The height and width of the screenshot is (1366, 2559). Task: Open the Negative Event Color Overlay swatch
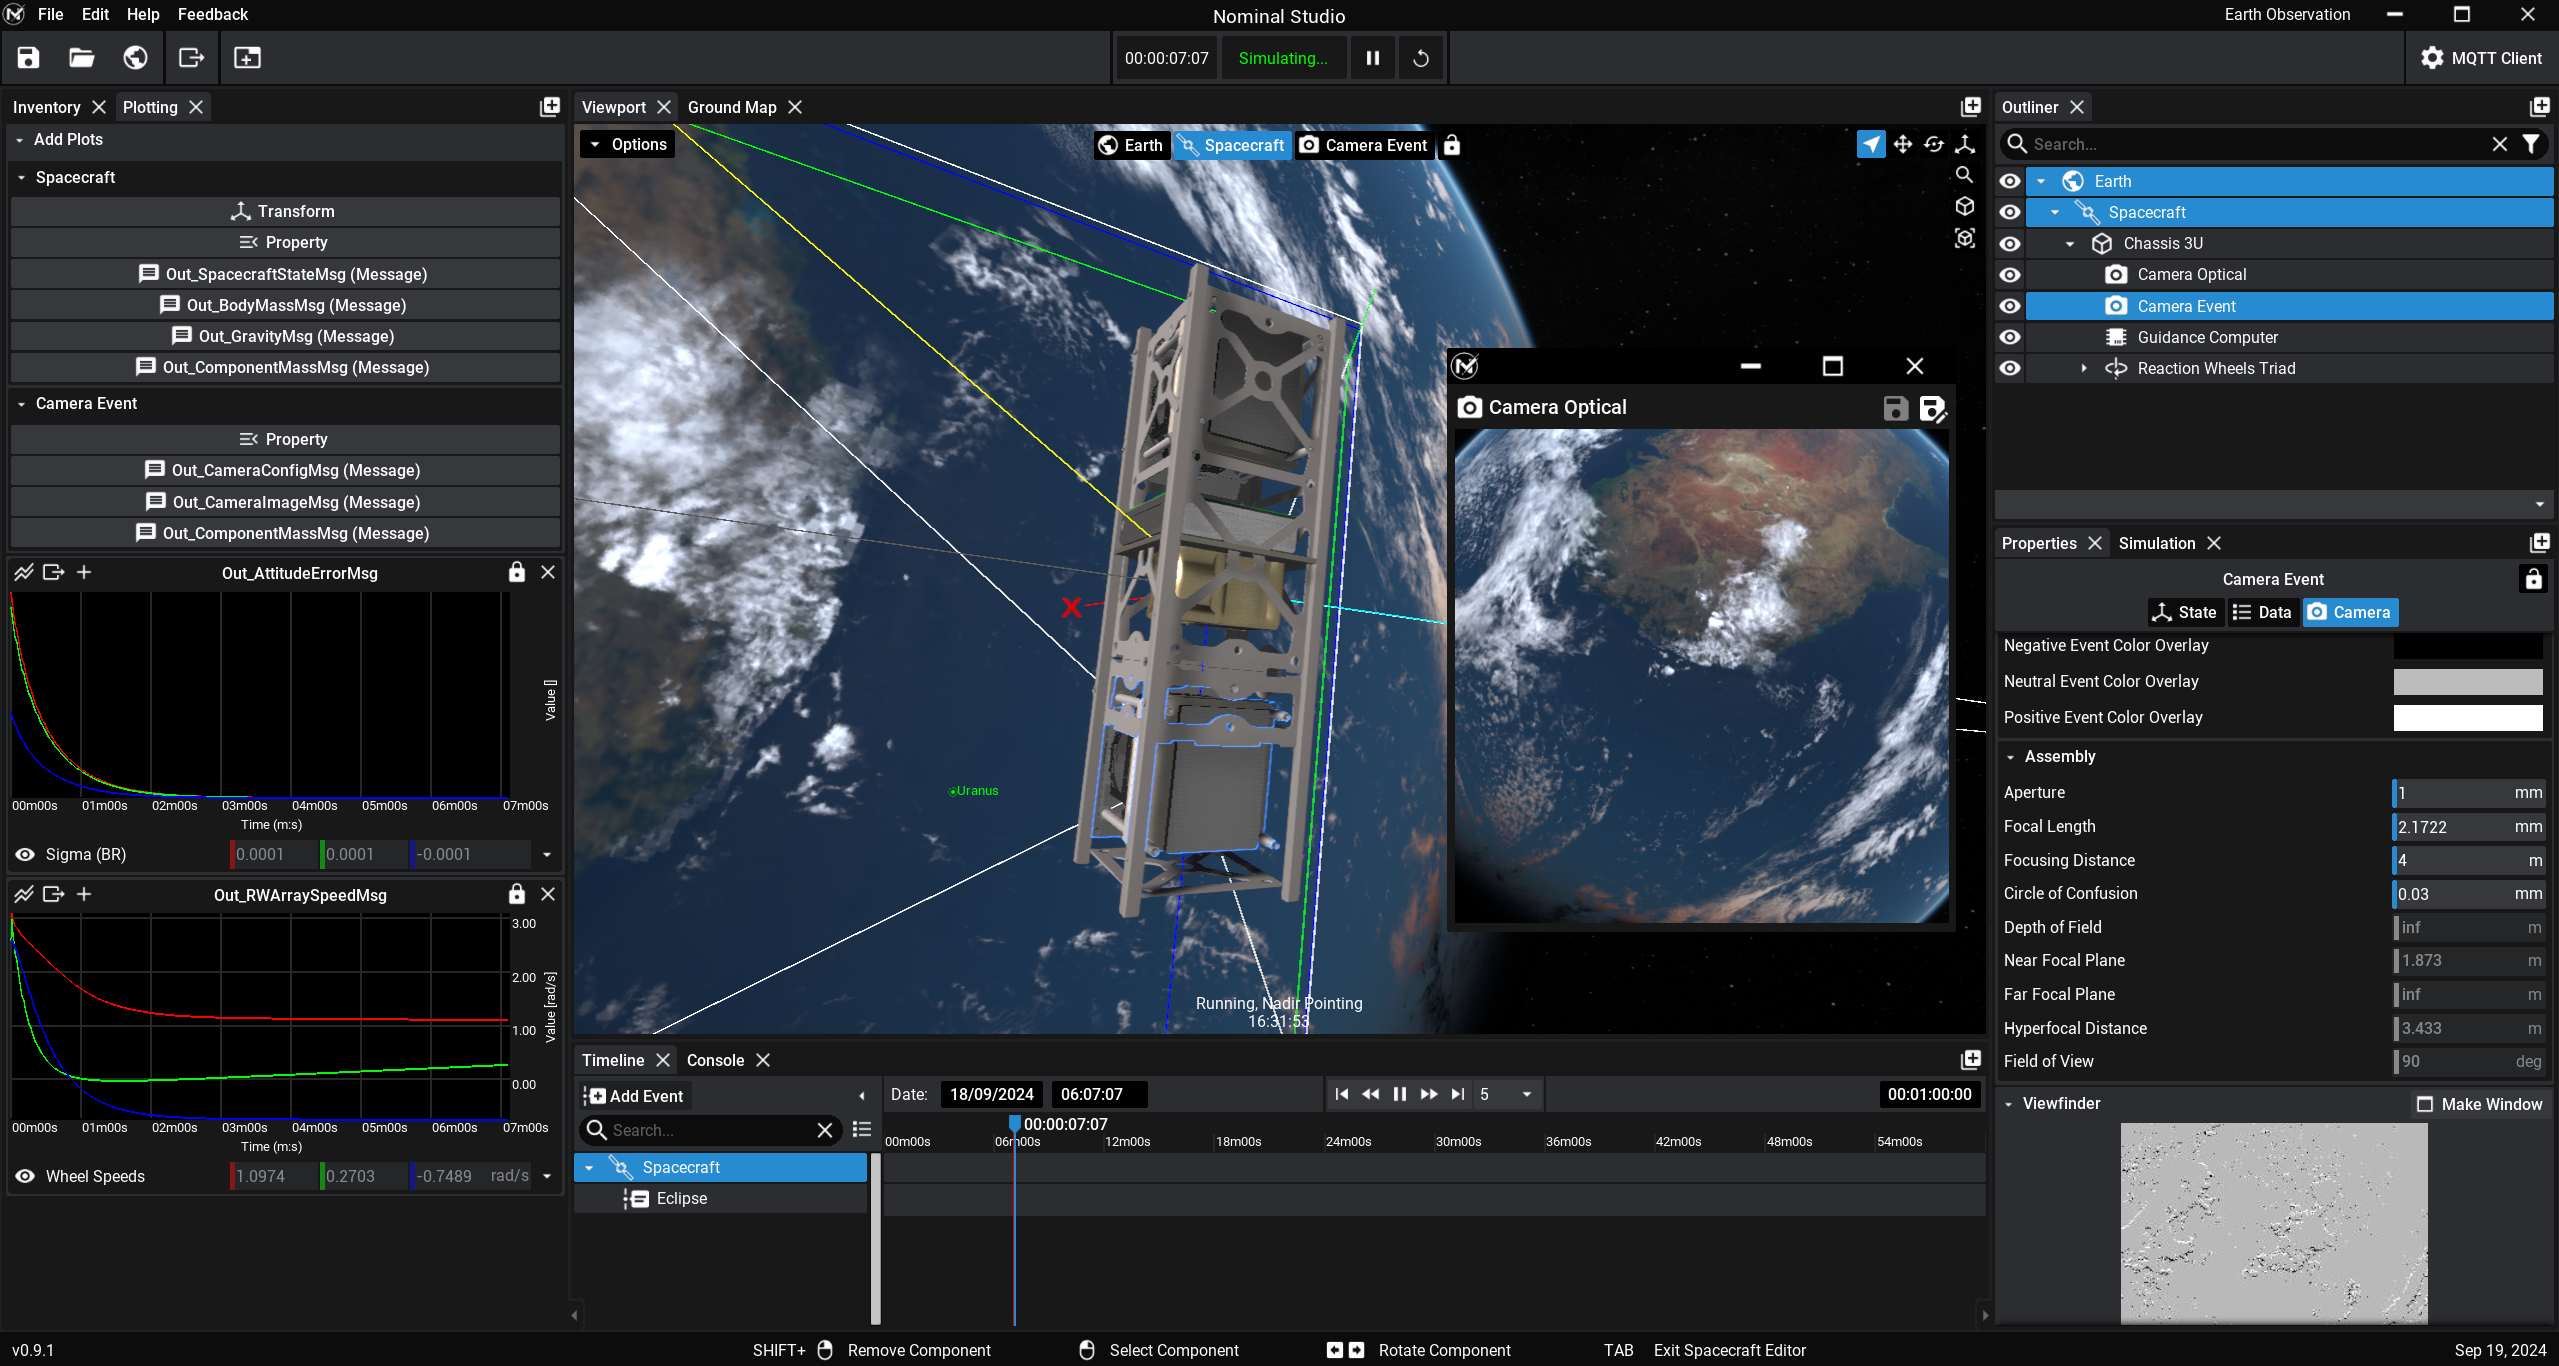[x=2468, y=646]
